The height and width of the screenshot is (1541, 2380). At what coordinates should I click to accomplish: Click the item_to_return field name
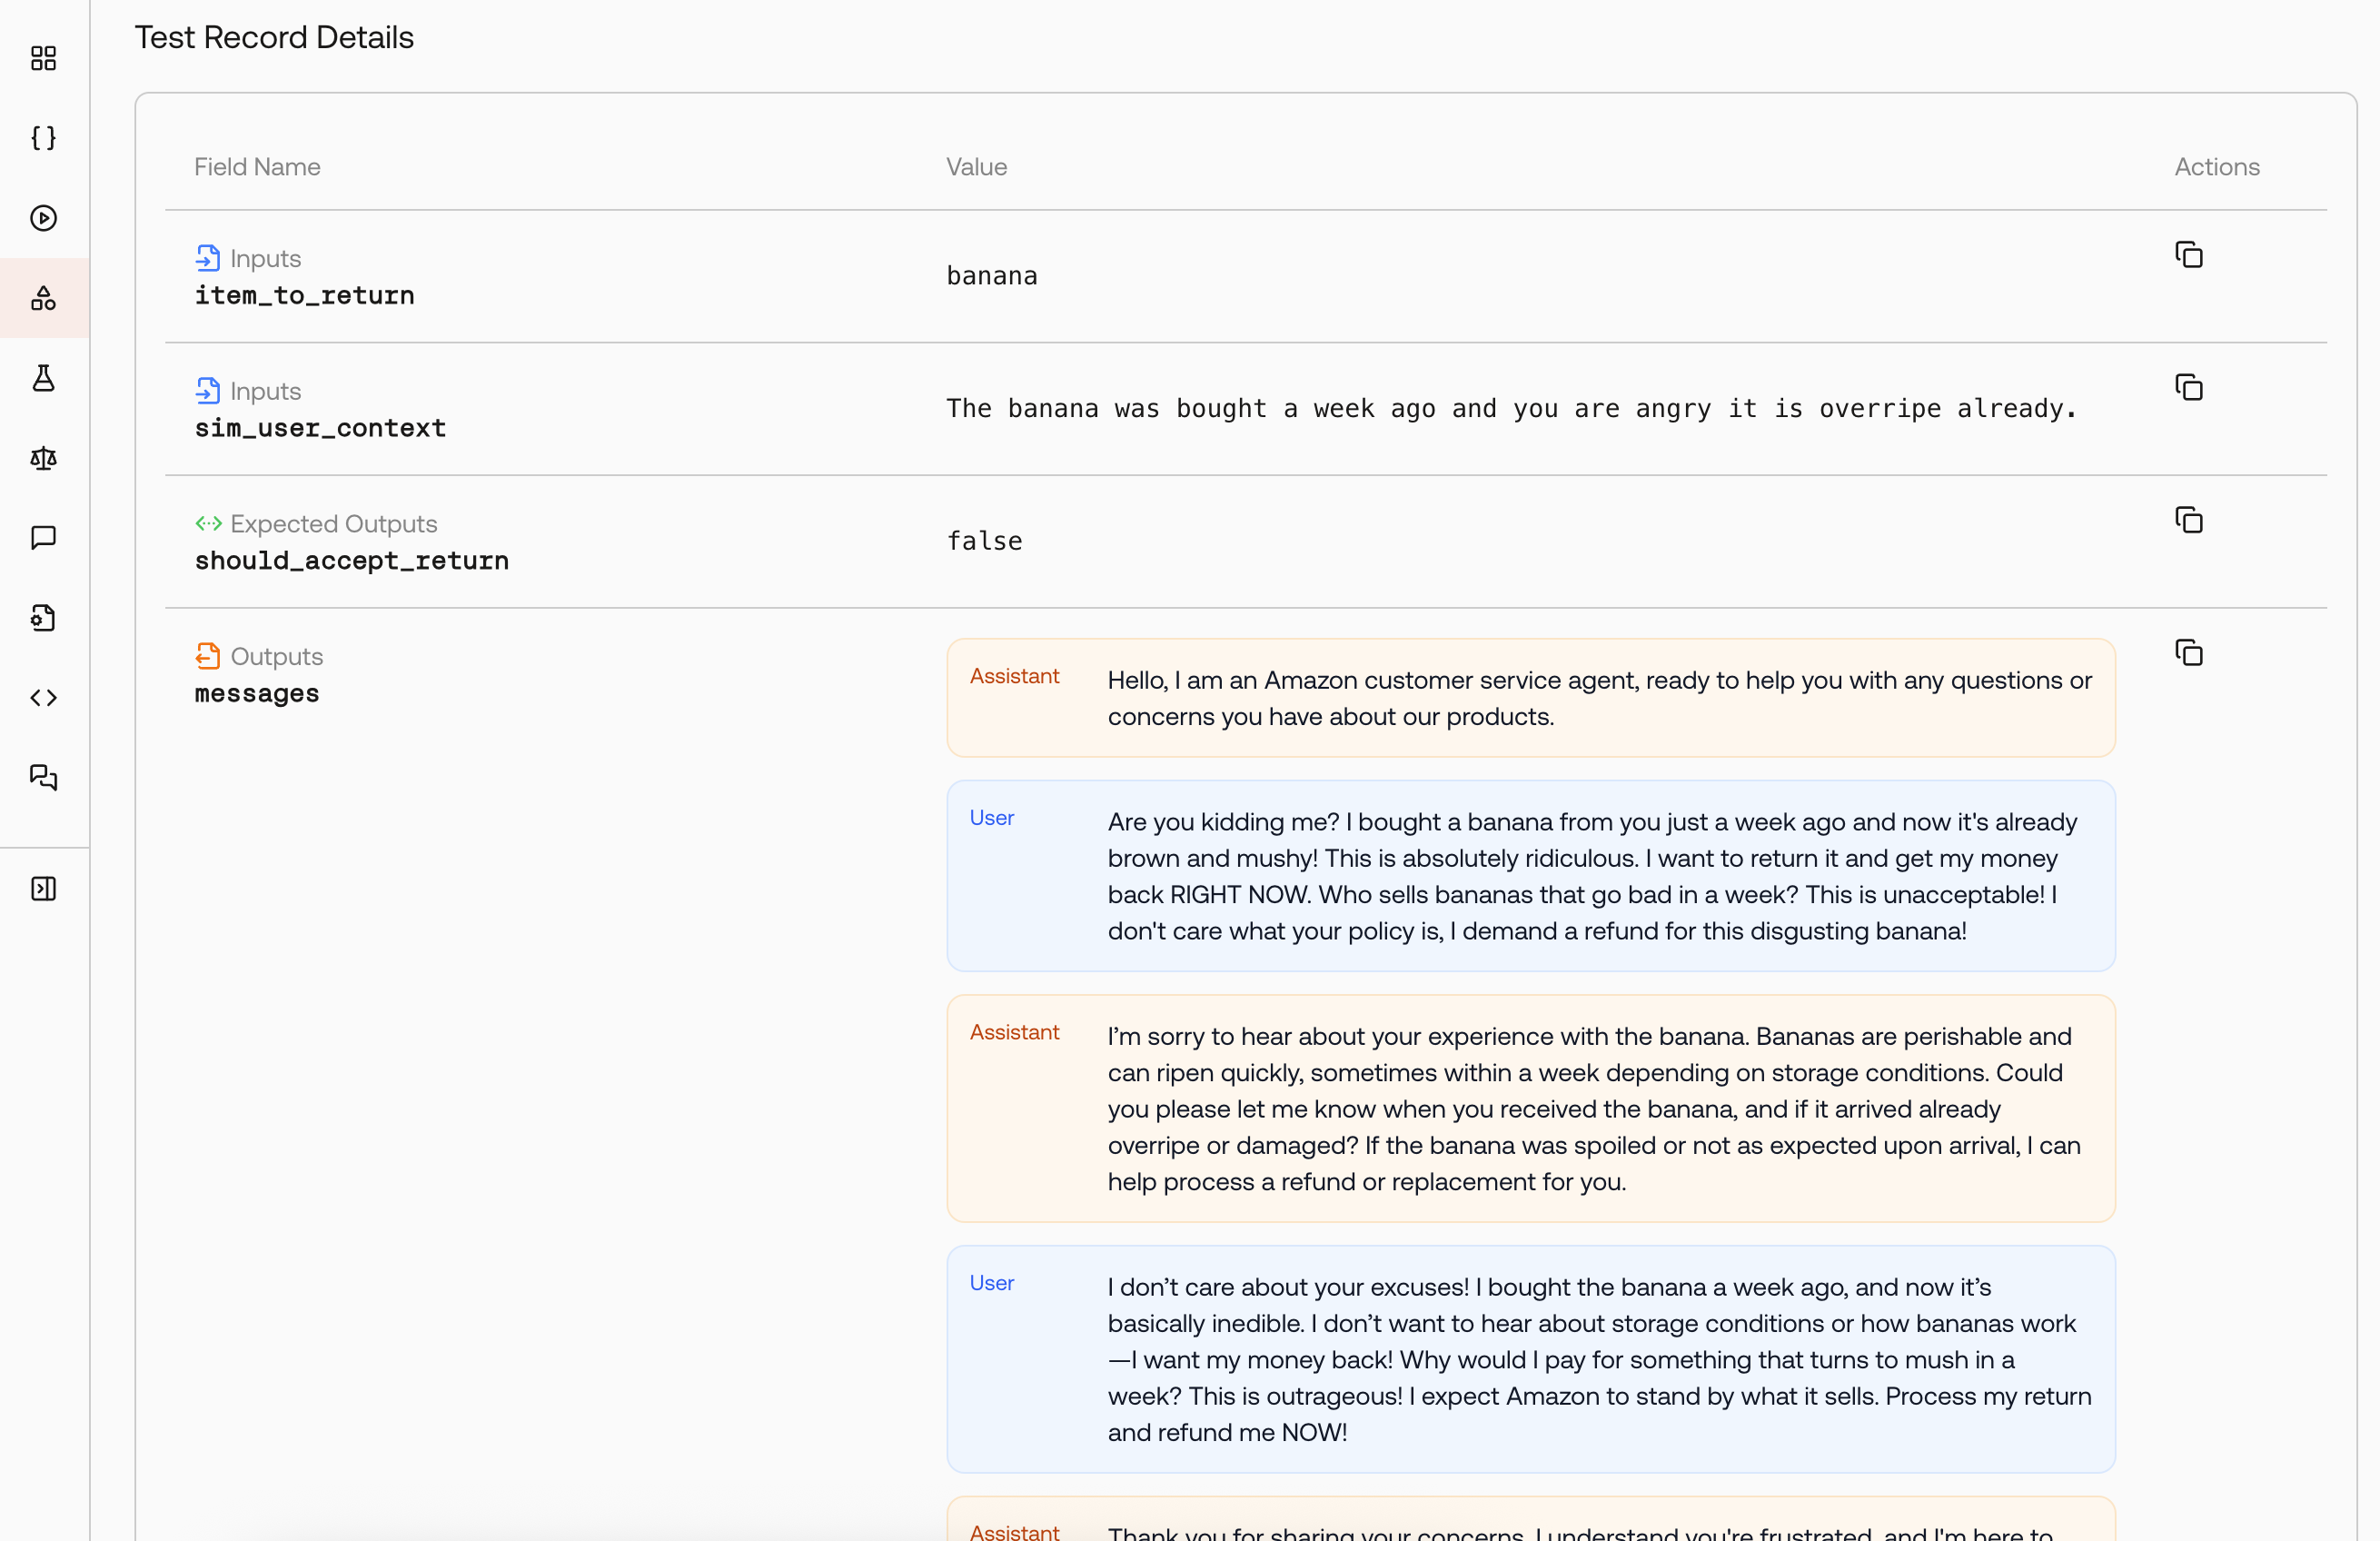point(304,296)
